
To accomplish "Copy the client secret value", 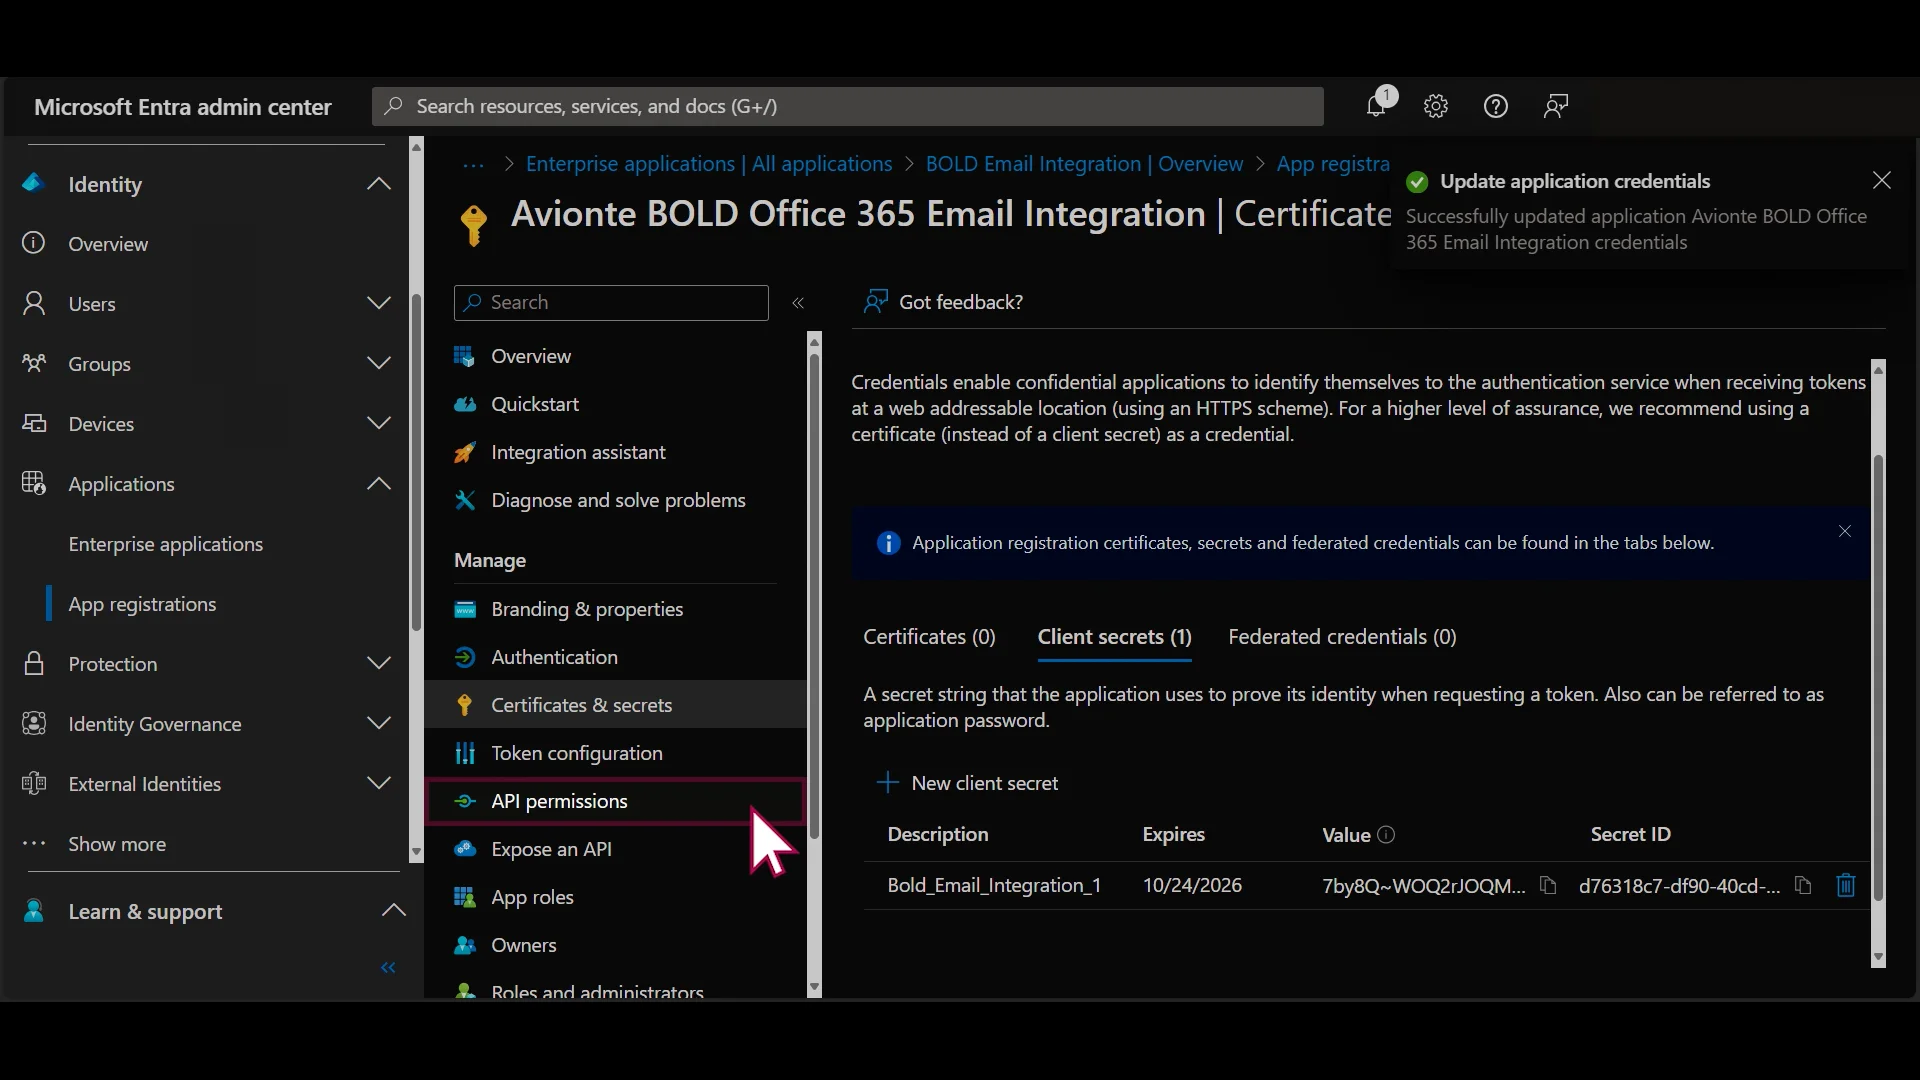I will (1548, 886).
